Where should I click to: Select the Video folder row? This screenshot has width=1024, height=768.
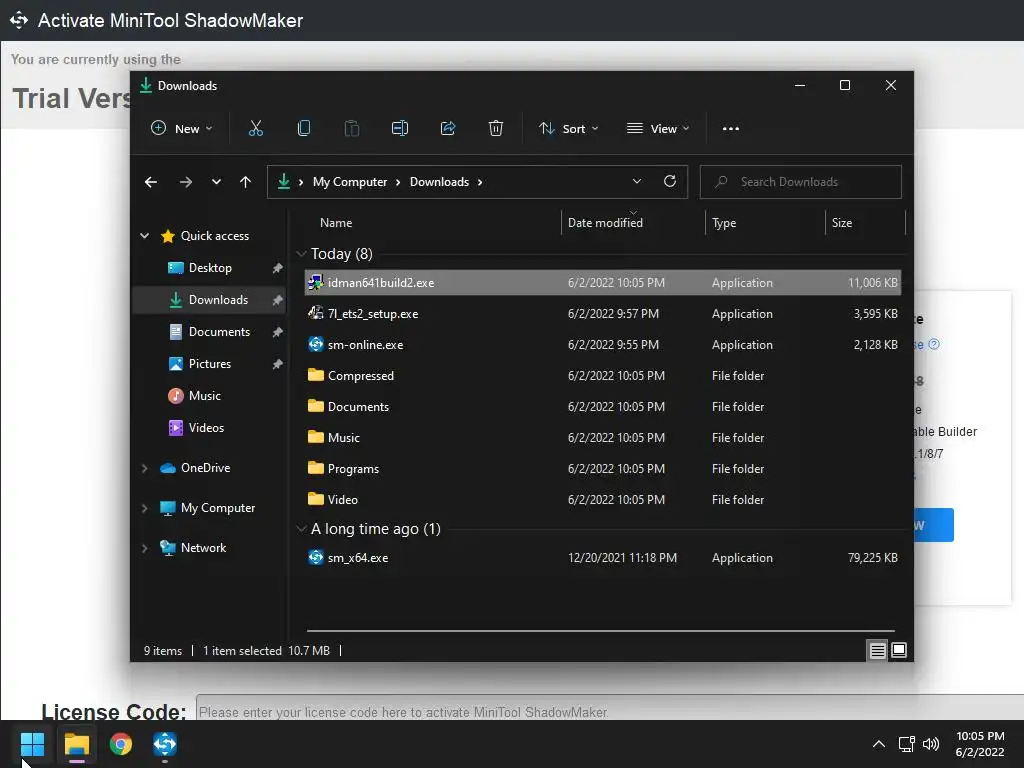603,500
